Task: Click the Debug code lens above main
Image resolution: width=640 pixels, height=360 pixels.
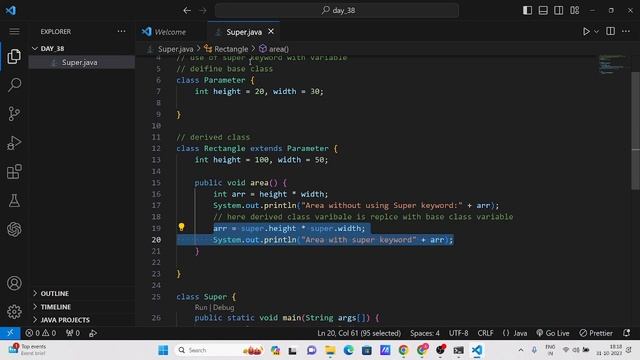Action: (223, 307)
